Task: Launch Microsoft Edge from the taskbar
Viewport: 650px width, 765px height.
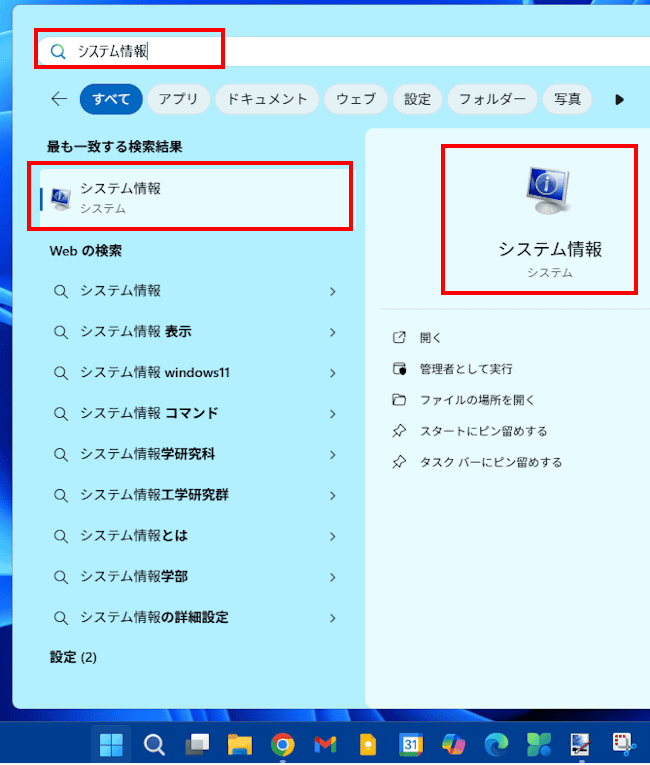Action: coord(496,745)
